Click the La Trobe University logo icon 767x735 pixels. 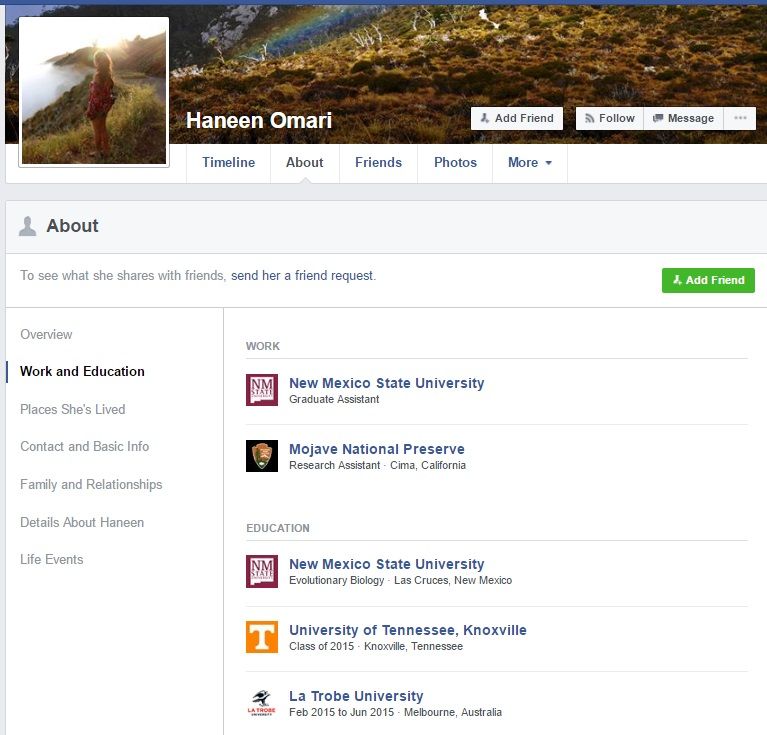(x=262, y=703)
